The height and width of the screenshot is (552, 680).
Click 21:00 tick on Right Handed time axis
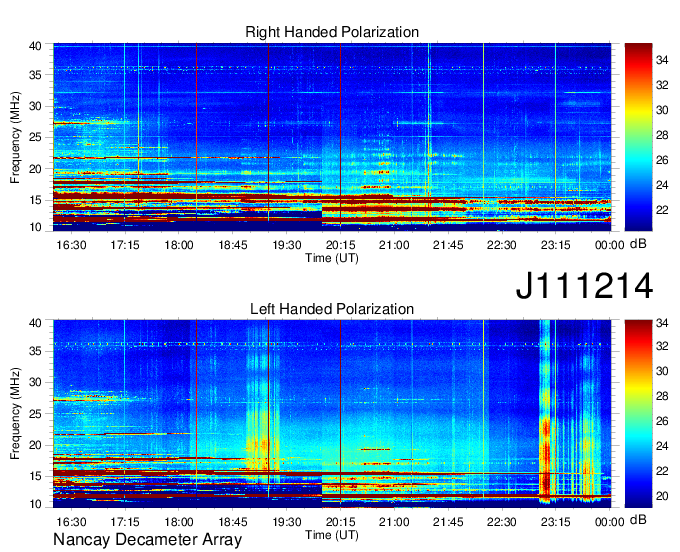[x=394, y=245]
